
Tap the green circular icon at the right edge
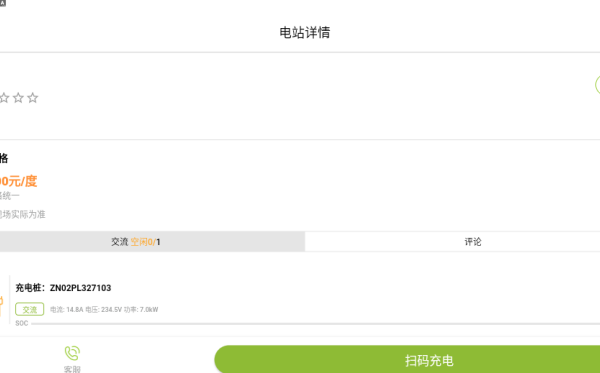pos(597,85)
